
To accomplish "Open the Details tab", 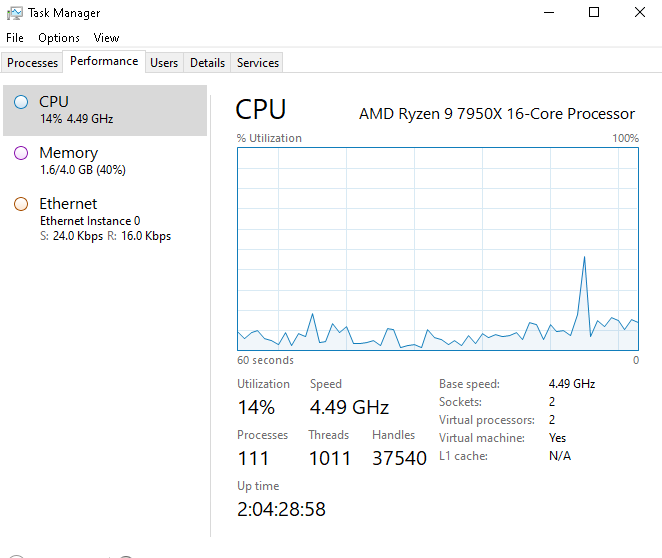I will tap(207, 63).
